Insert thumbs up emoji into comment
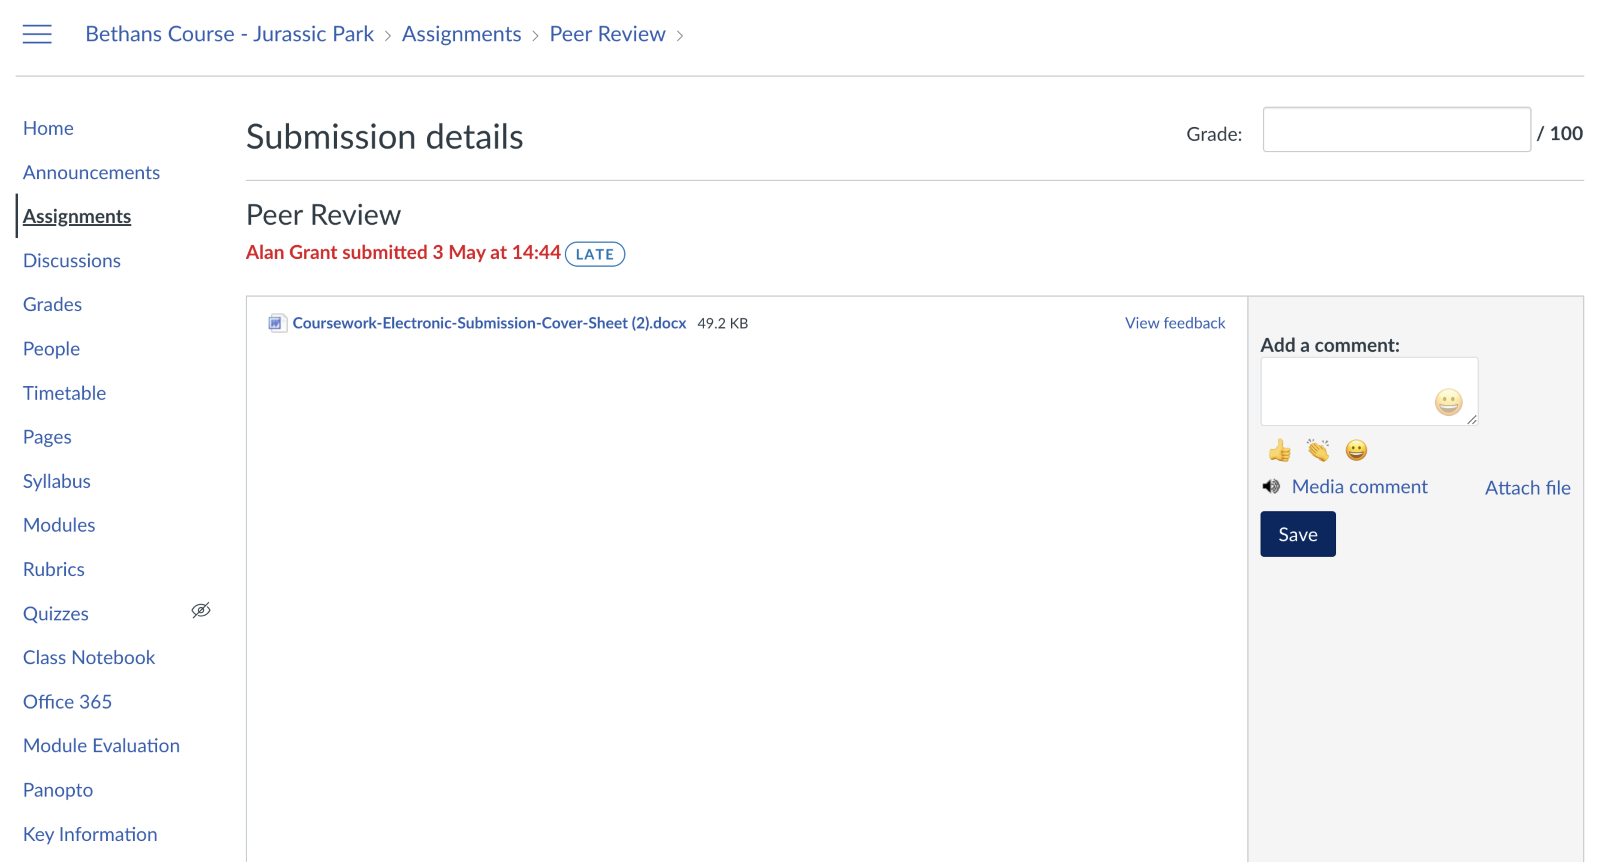The height and width of the screenshot is (862, 1600). (x=1279, y=451)
